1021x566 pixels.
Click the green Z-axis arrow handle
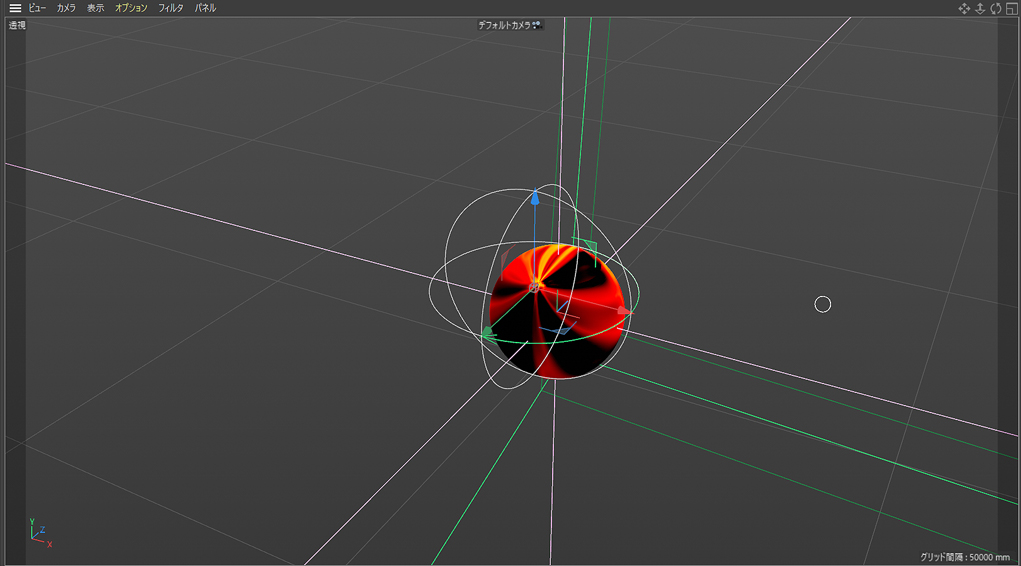coord(488,332)
